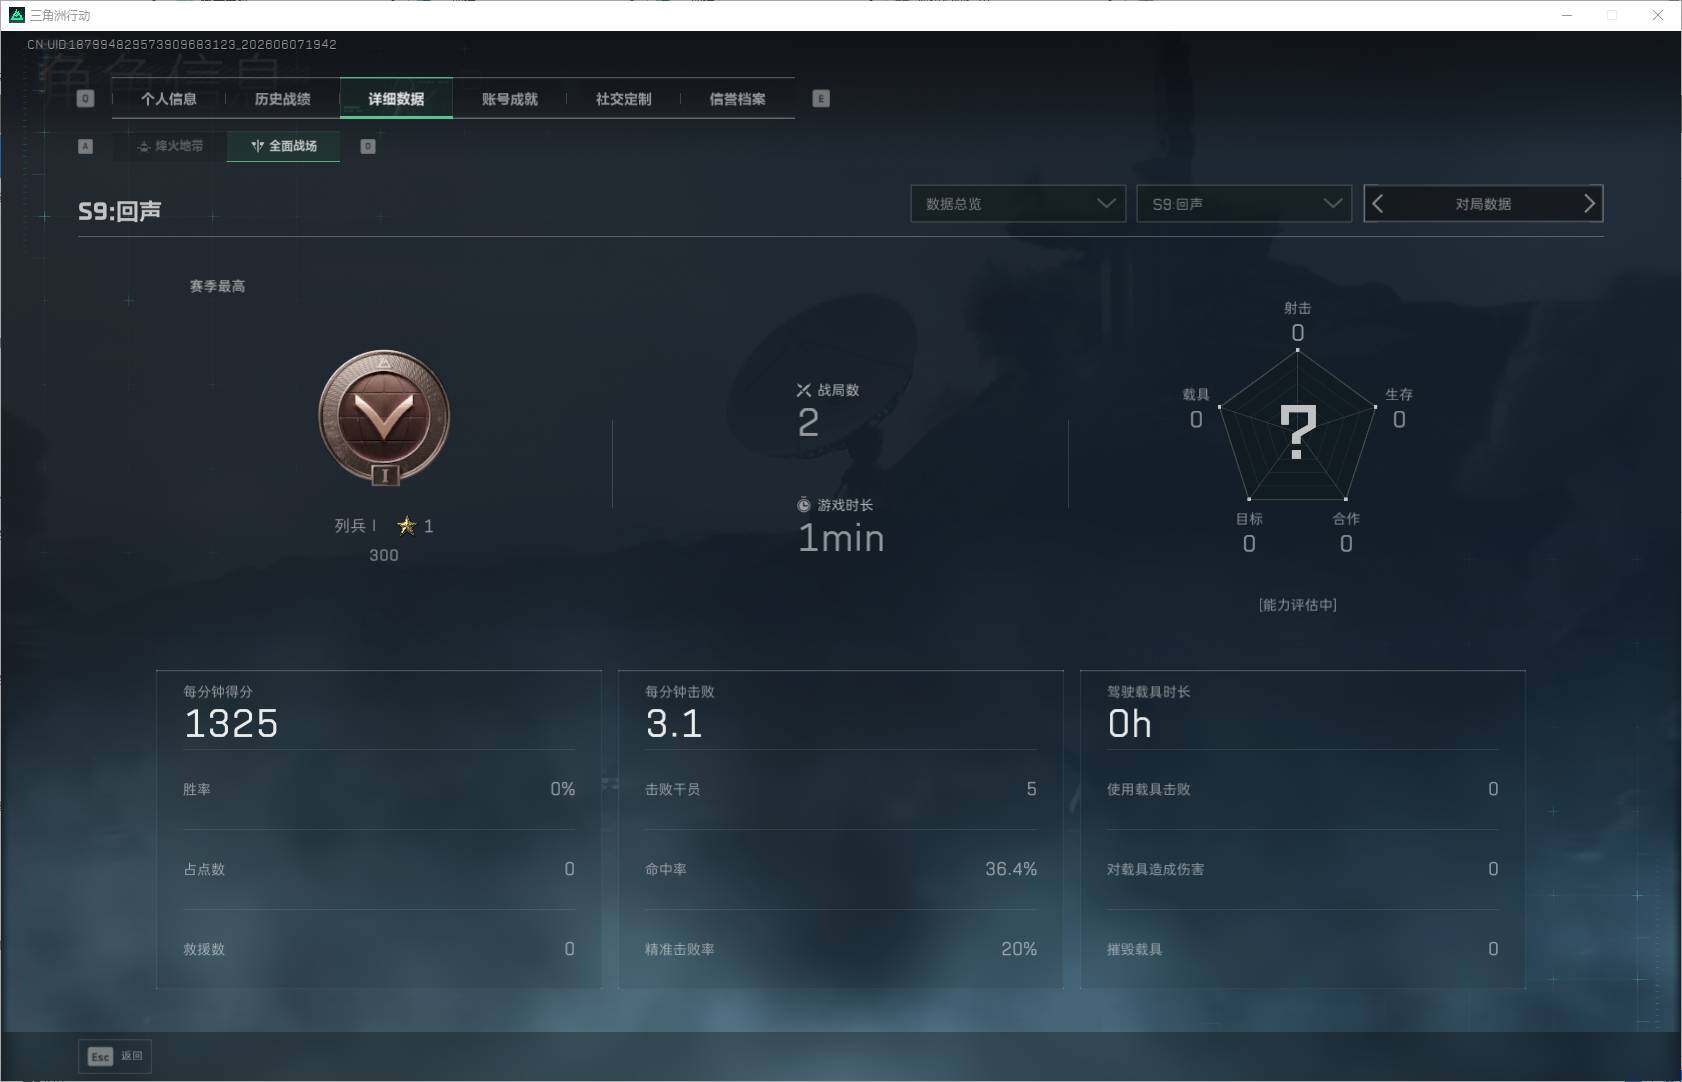
Task: Click the question mark in radar chart
Action: pos(1298,432)
